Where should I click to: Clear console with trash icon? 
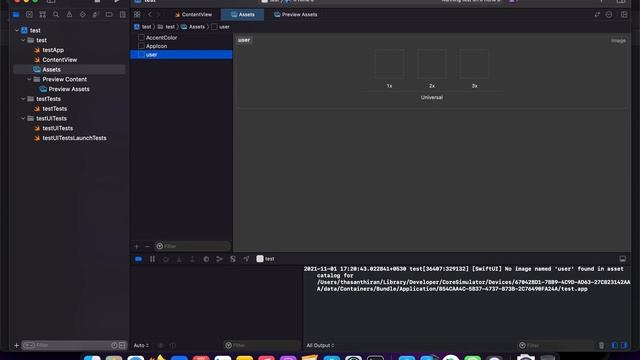(601, 345)
